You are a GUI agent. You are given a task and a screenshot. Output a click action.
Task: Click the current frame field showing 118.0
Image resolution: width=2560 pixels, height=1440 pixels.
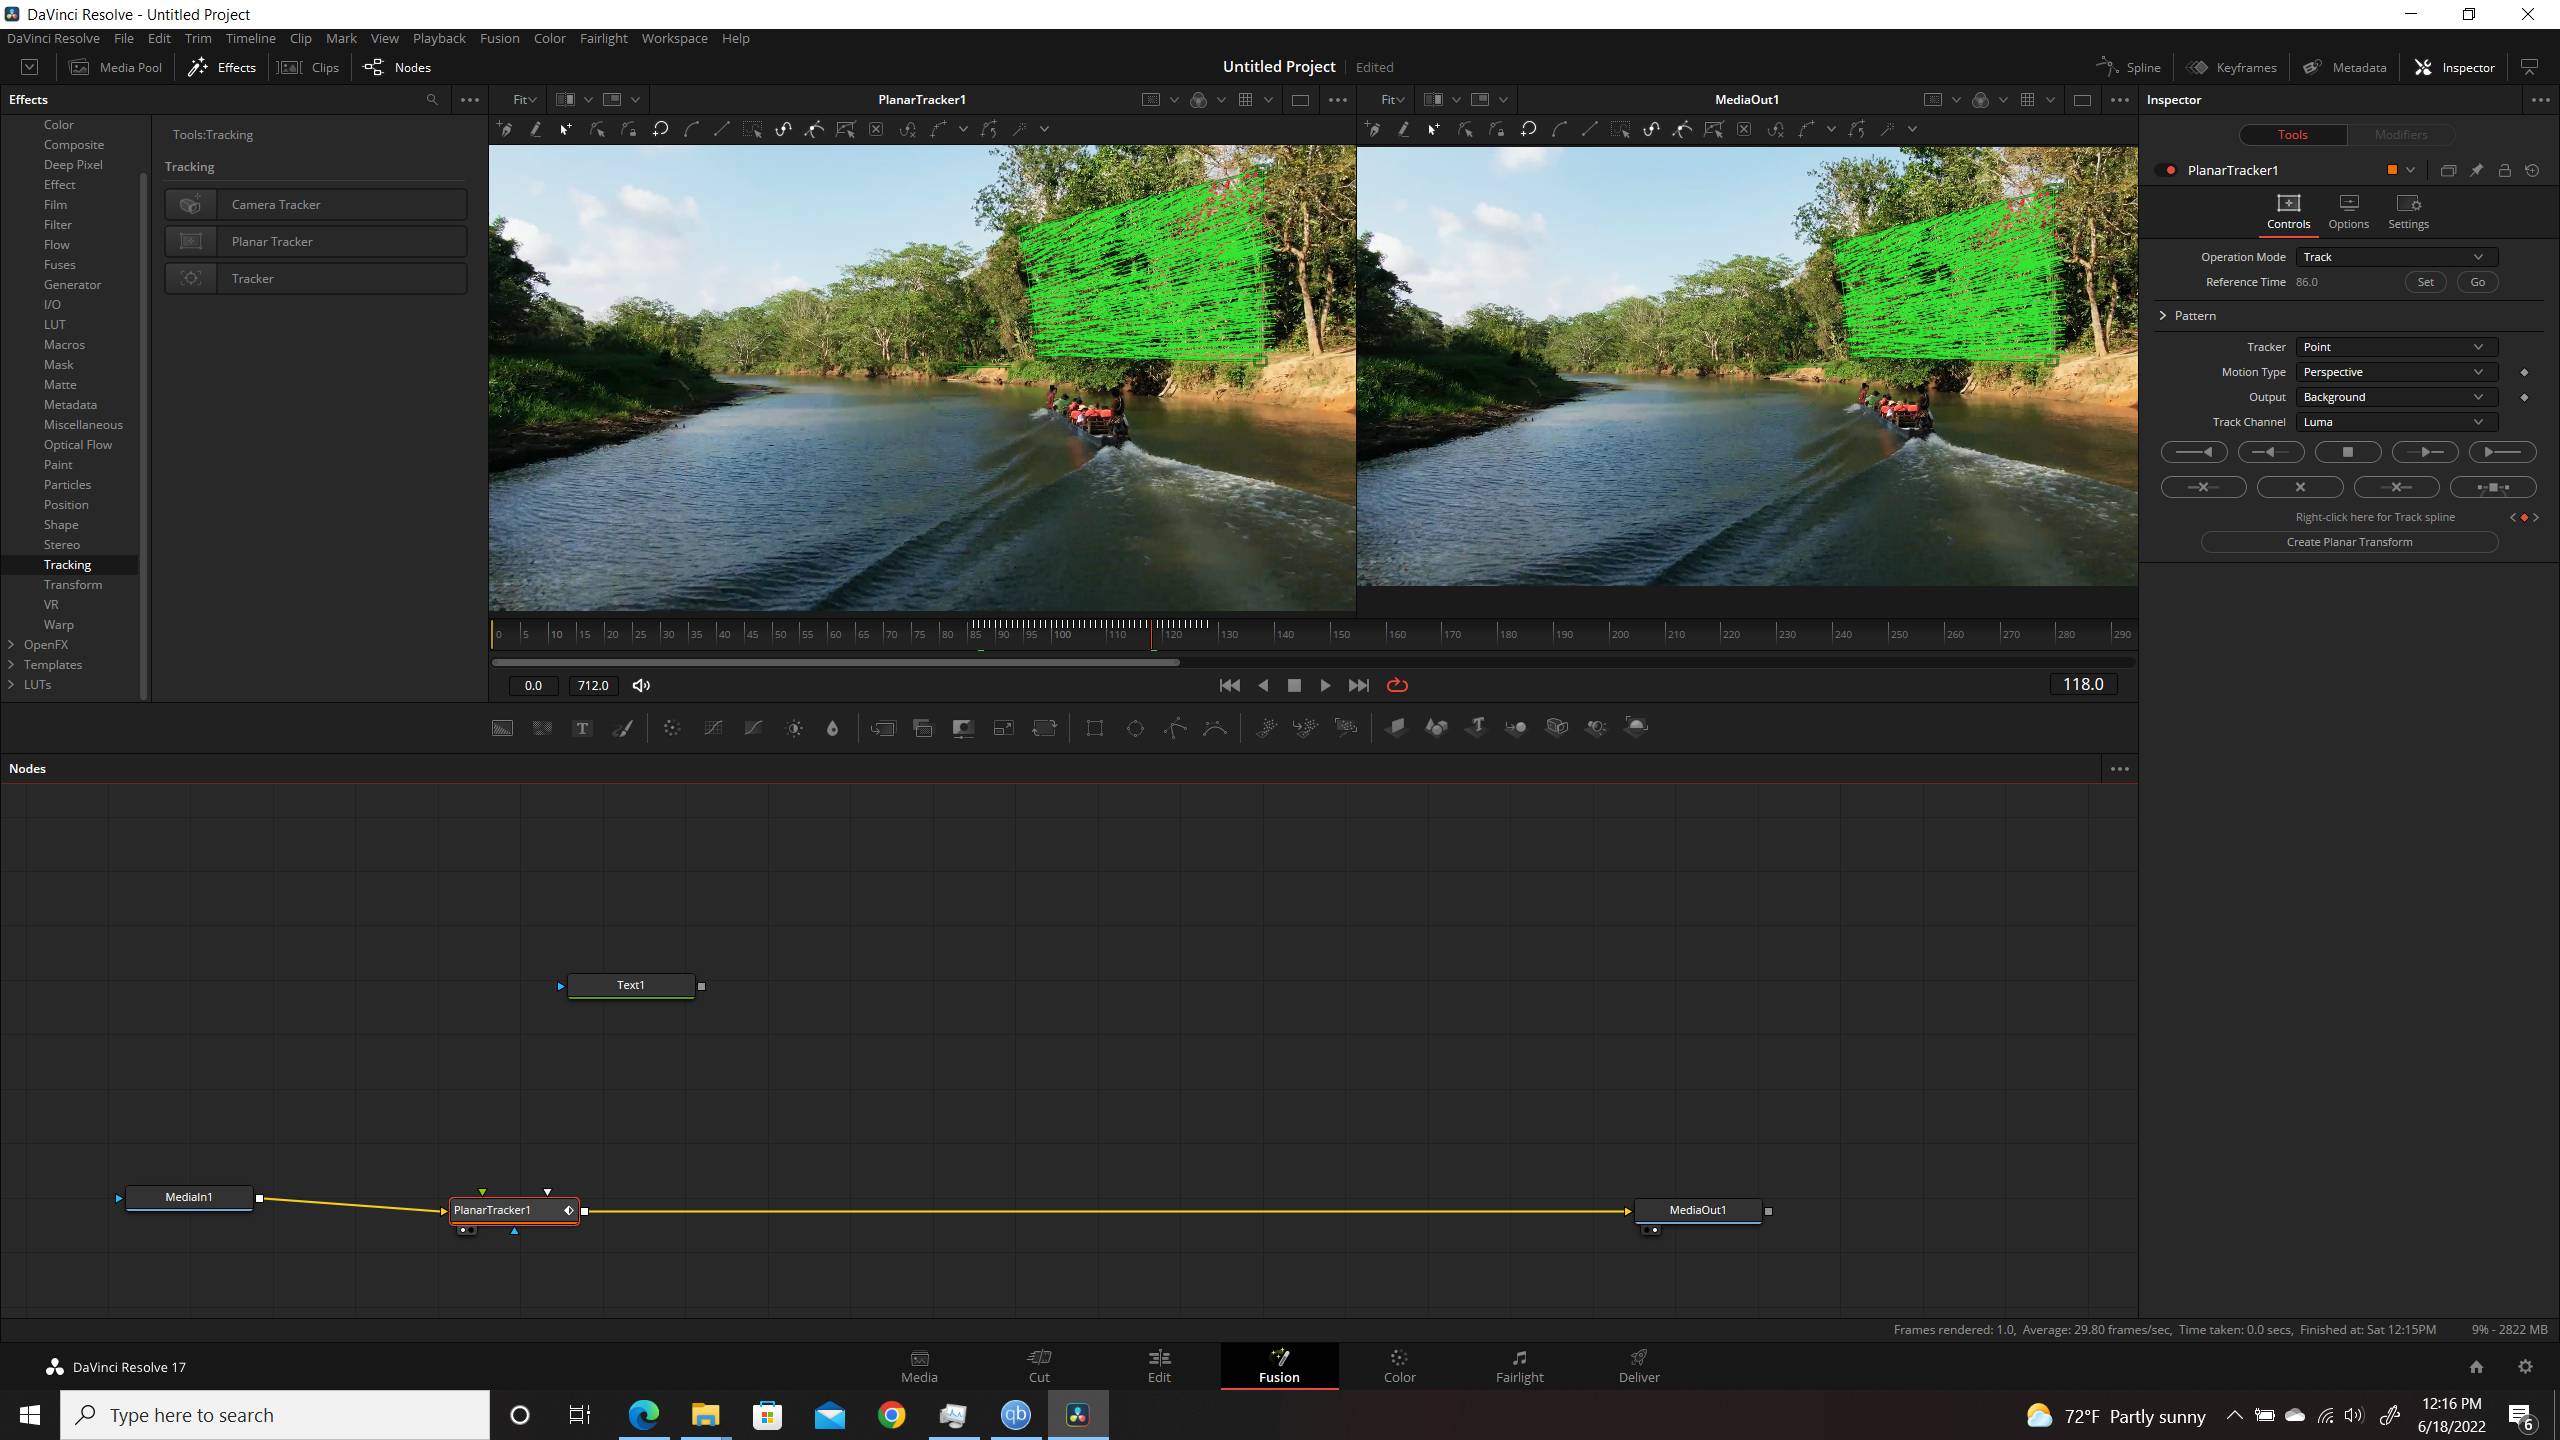pos(2082,685)
